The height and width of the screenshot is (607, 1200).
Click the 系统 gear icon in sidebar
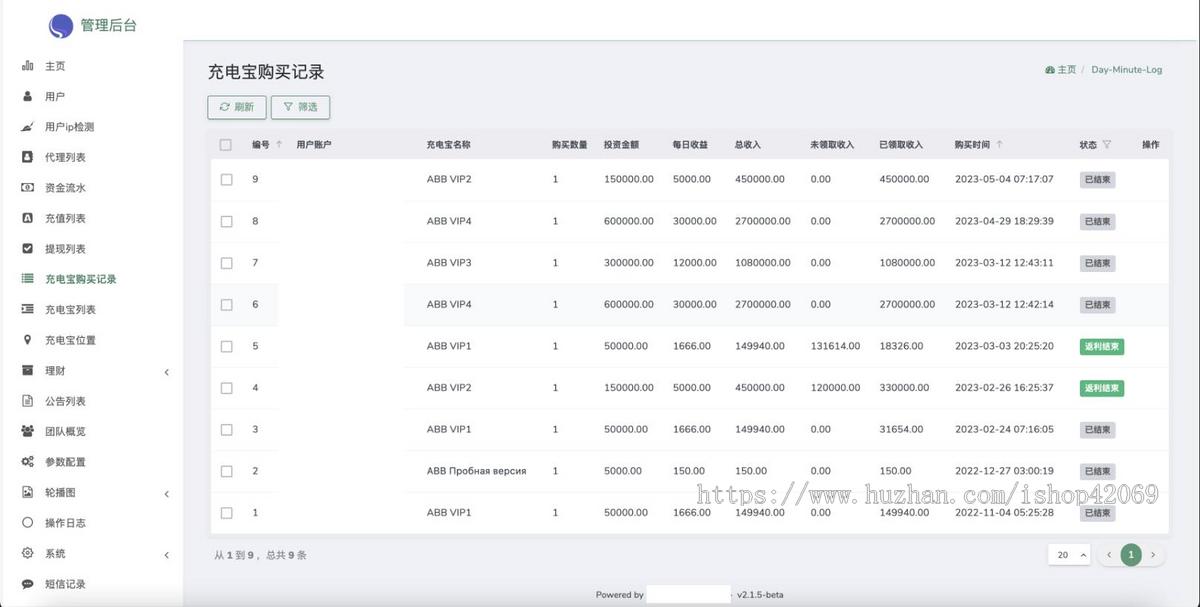tap(28, 554)
